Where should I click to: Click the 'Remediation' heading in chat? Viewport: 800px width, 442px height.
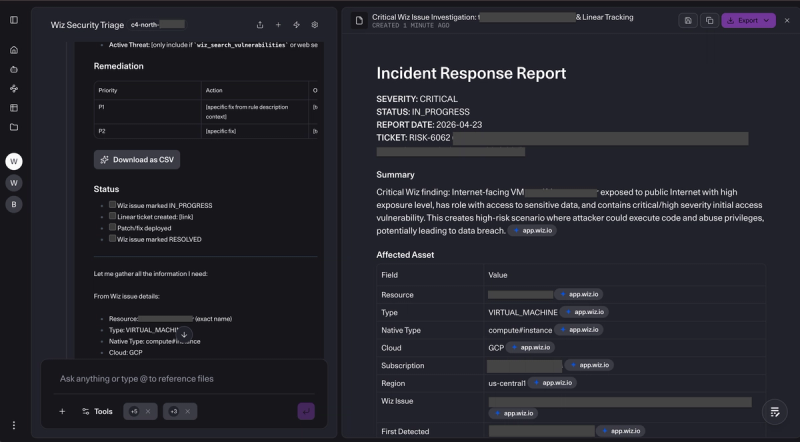[118, 66]
